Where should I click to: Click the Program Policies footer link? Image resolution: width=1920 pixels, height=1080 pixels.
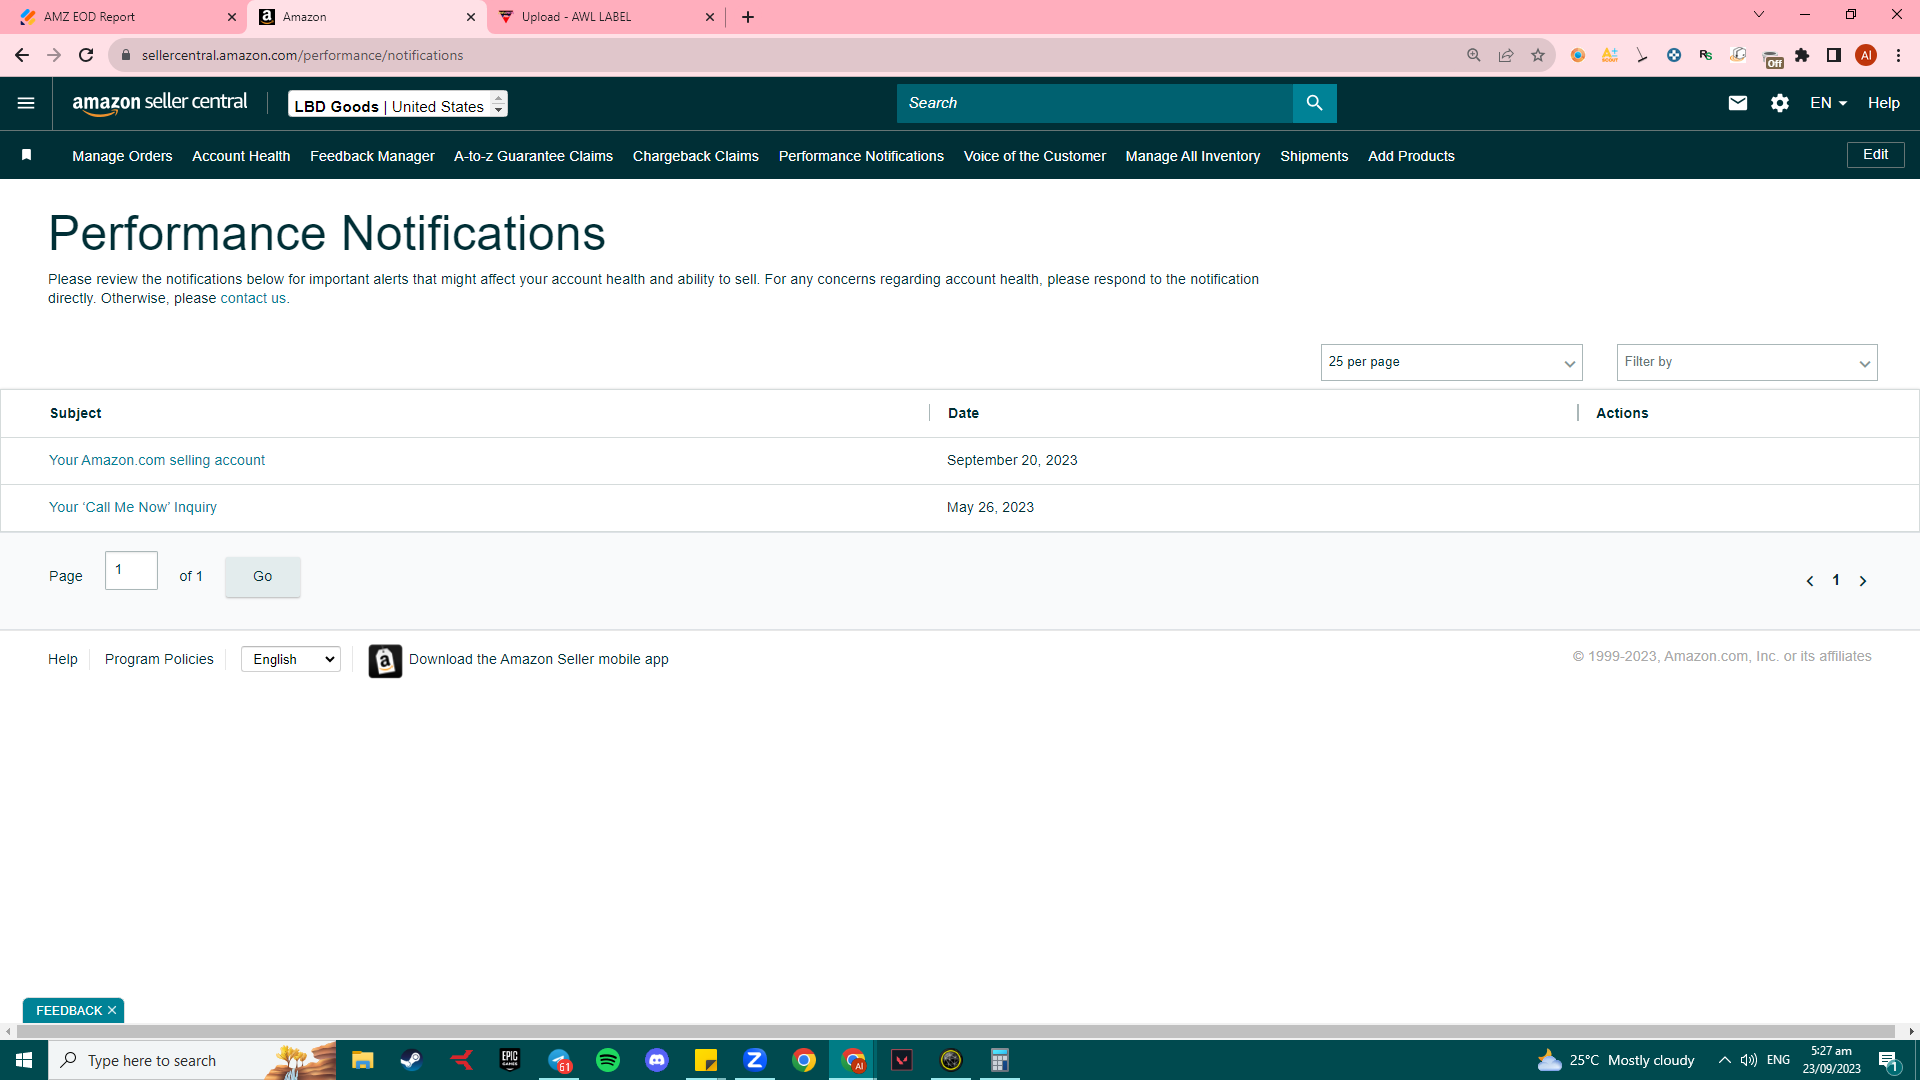tap(159, 659)
